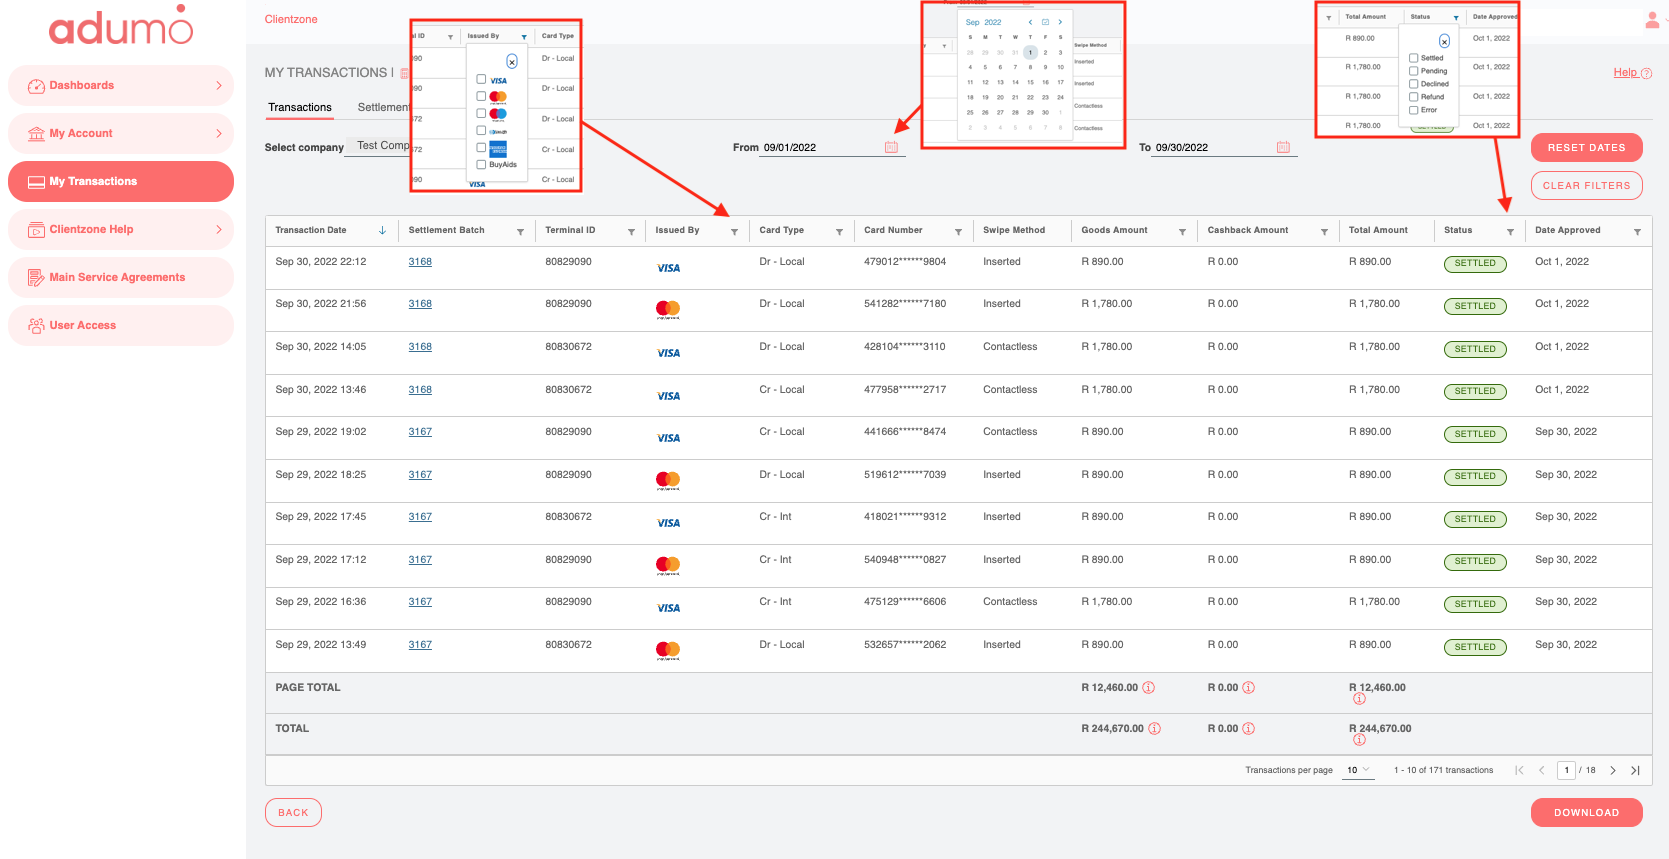The width and height of the screenshot is (1669, 859).
Task: Click the CLEAR FILTERS button
Action: pos(1586,186)
